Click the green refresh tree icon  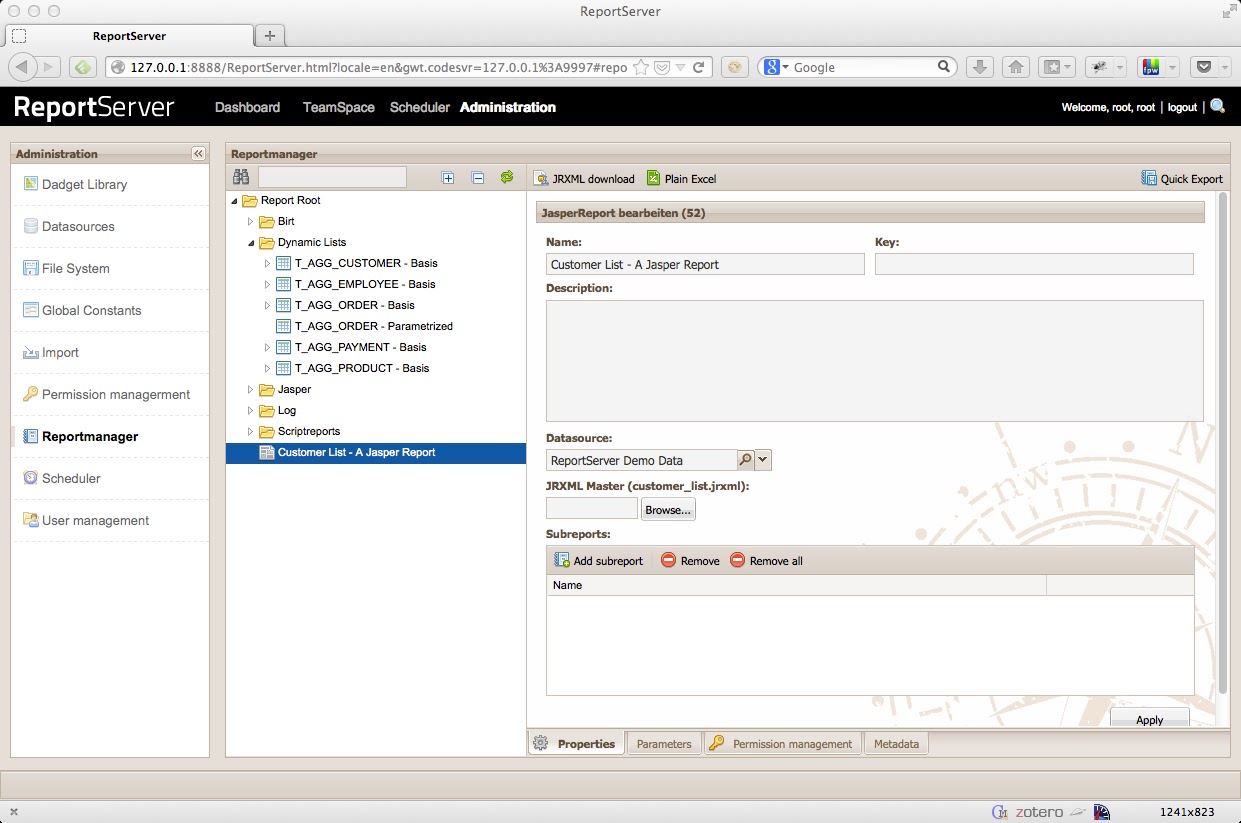[x=507, y=177]
